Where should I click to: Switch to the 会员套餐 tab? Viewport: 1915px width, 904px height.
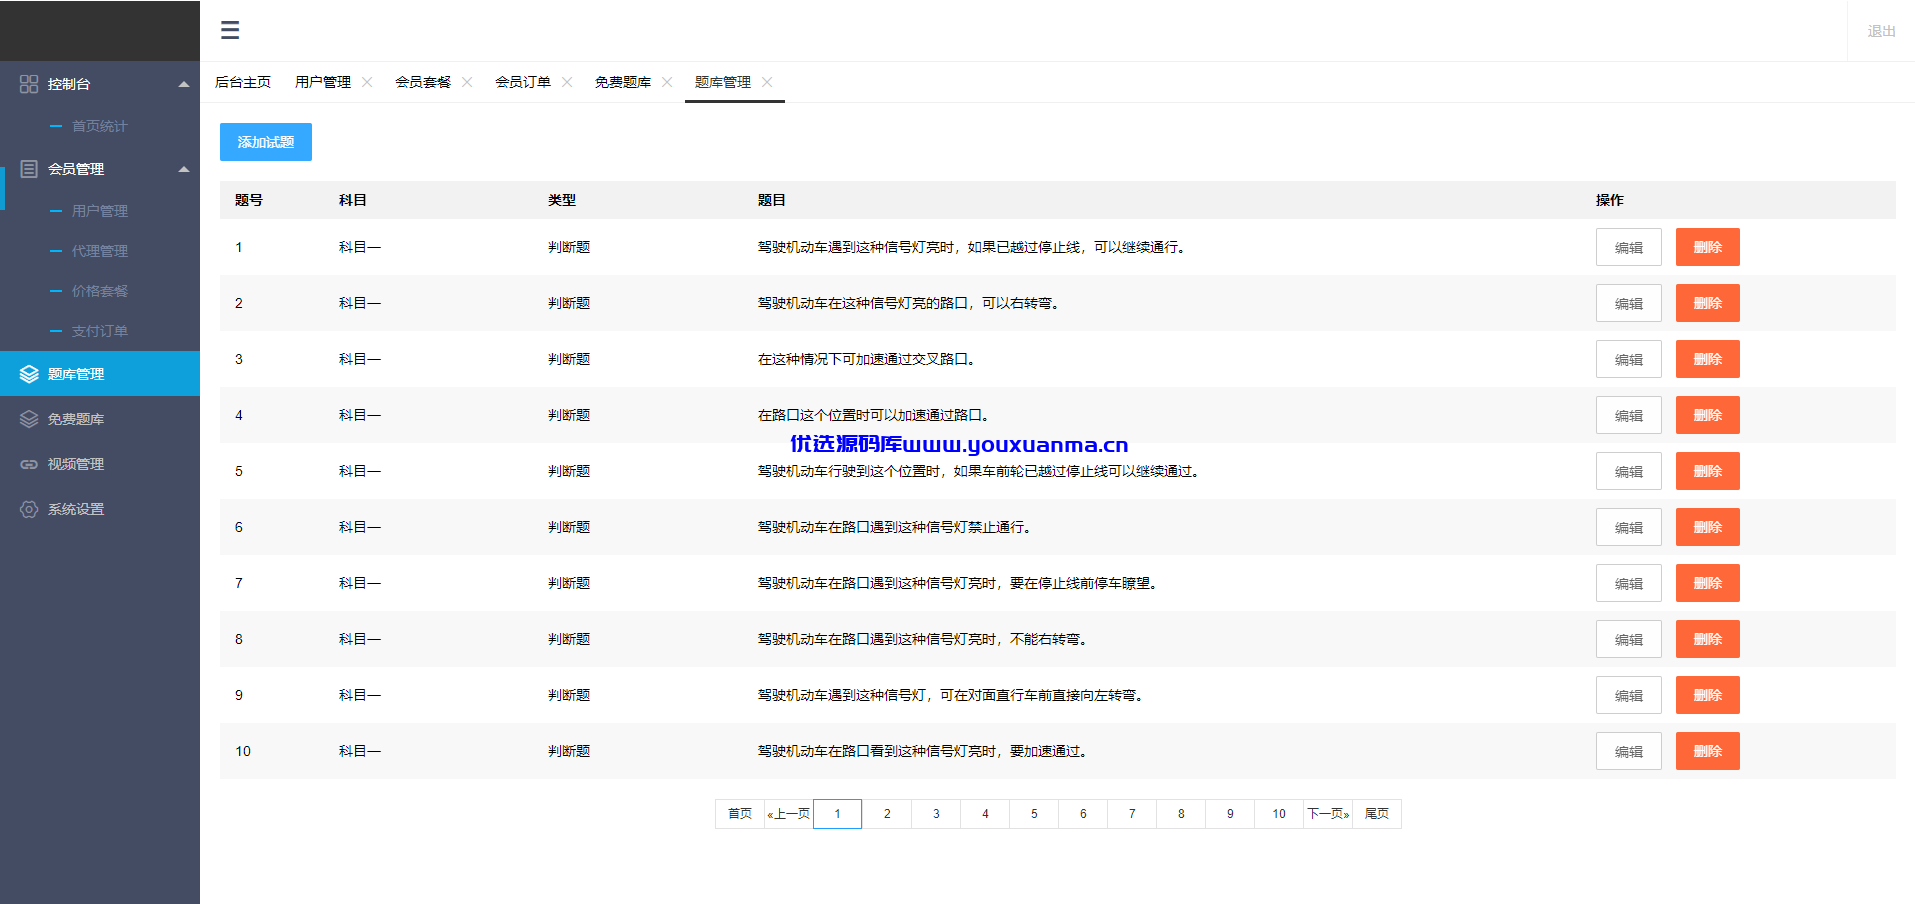click(423, 82)
